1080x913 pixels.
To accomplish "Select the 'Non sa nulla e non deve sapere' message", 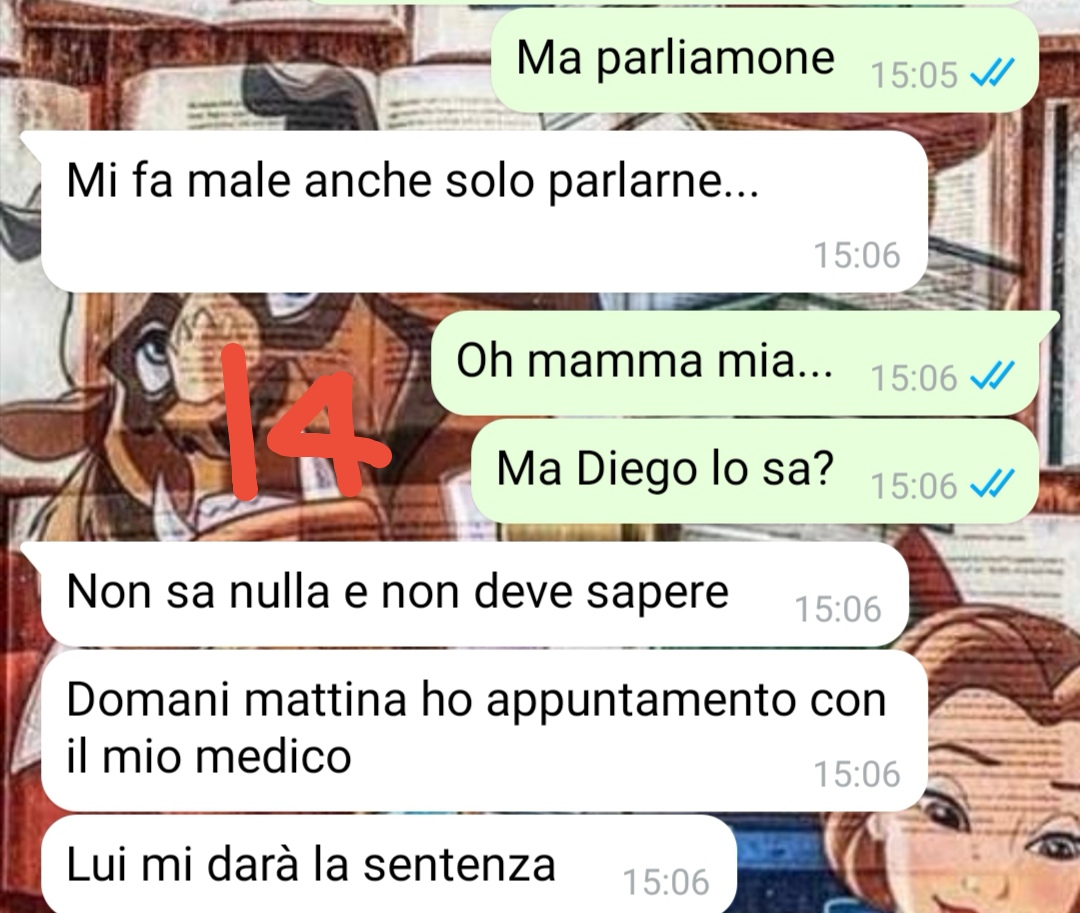I will [x=474, y=594].
